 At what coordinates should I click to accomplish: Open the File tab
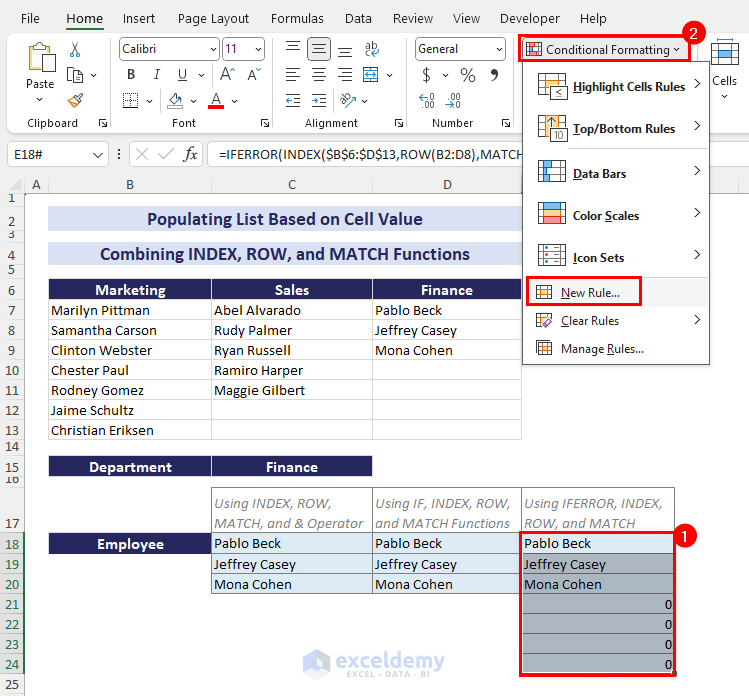coord(30,19)
